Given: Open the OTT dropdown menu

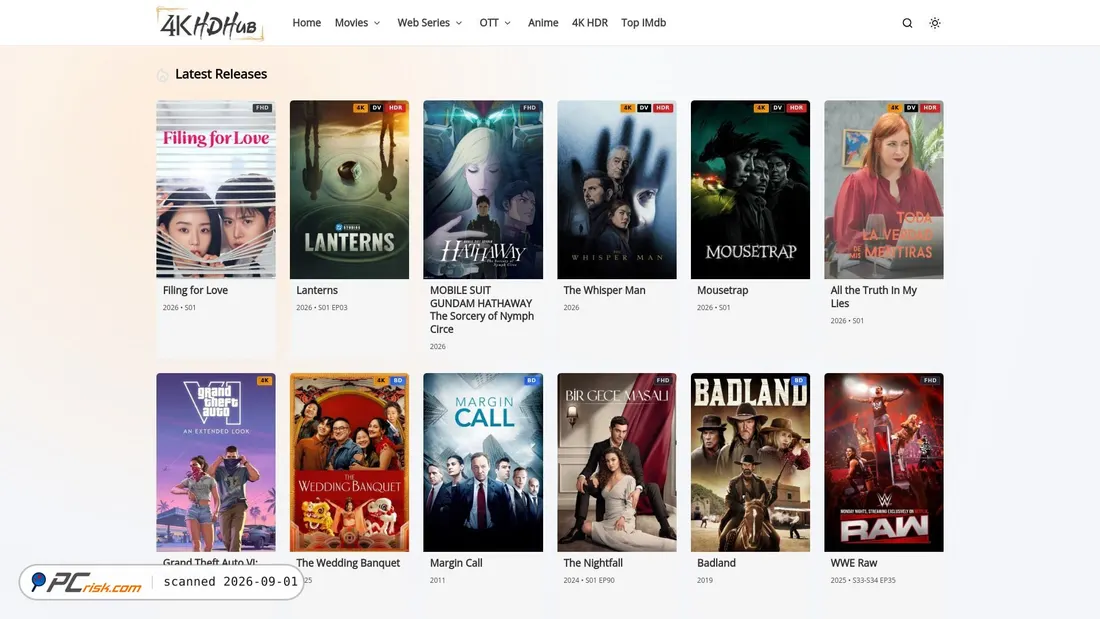Looking at the screenshot, I should [495, 22].
